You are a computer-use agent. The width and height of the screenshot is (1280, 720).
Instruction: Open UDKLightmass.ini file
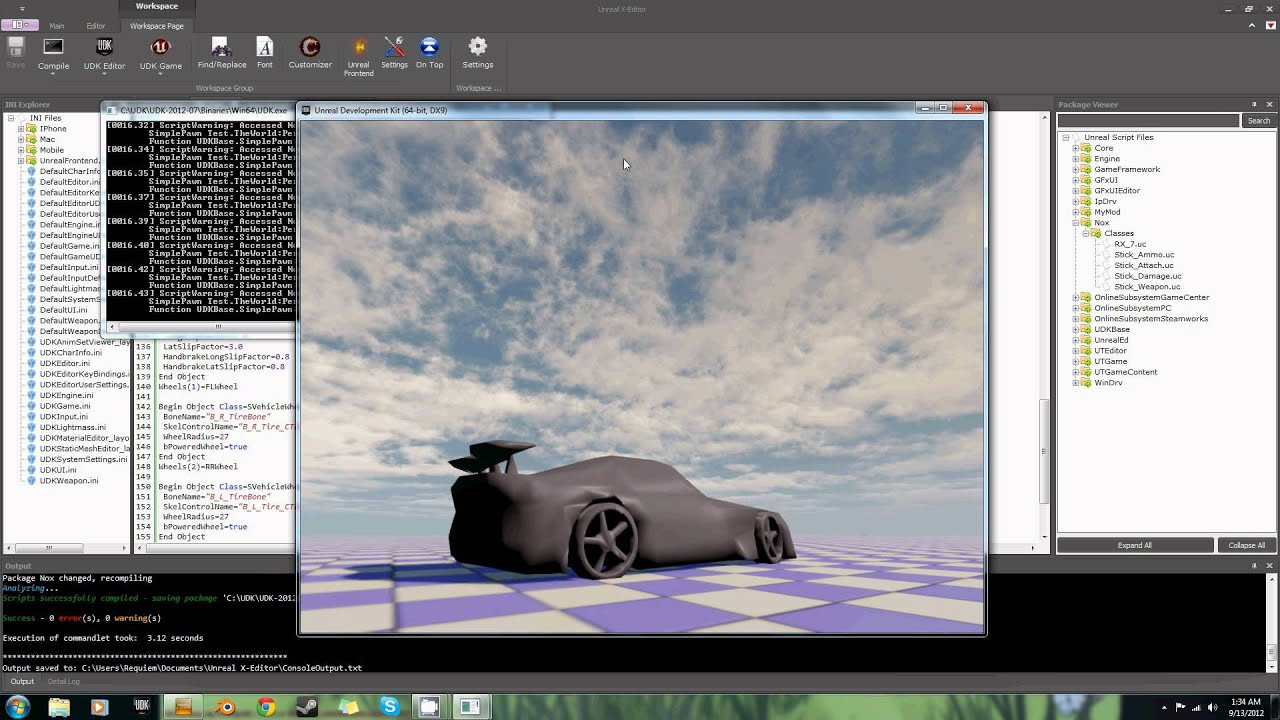(72, 427)
